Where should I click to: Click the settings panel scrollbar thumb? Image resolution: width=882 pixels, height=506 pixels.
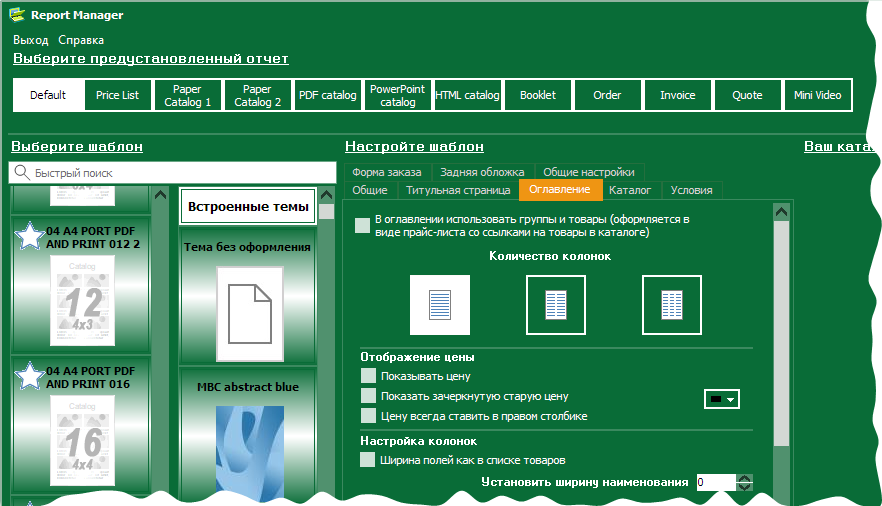tap(781, 333)
